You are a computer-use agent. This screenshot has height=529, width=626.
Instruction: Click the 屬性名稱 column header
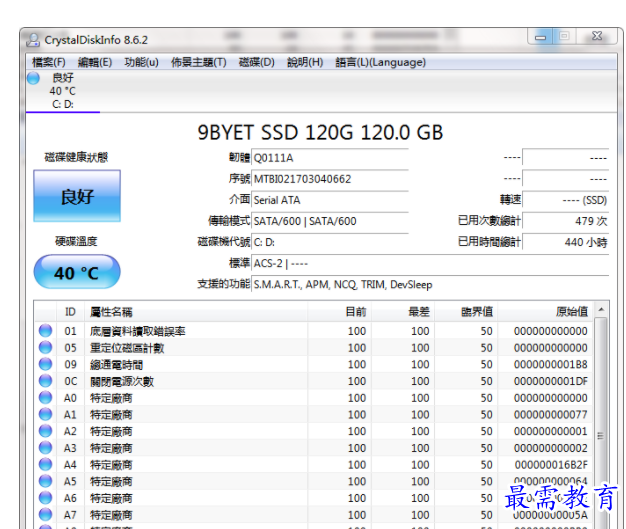pos(110,312)
